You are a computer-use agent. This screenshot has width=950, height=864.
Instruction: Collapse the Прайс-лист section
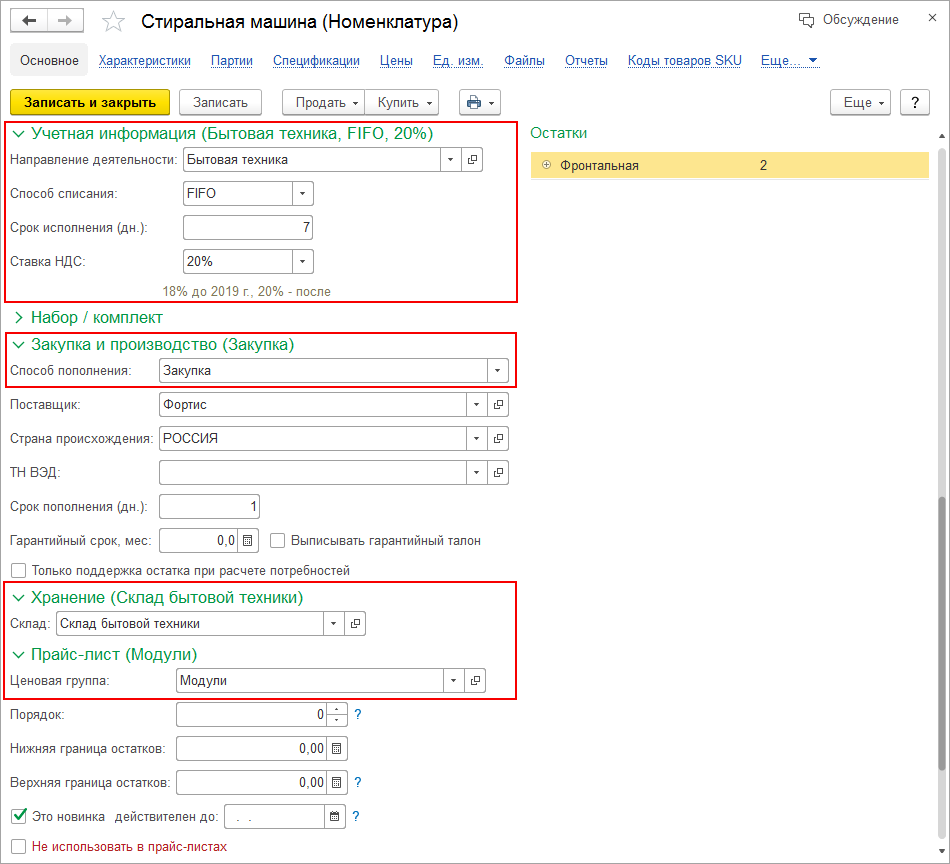(19, 654)
